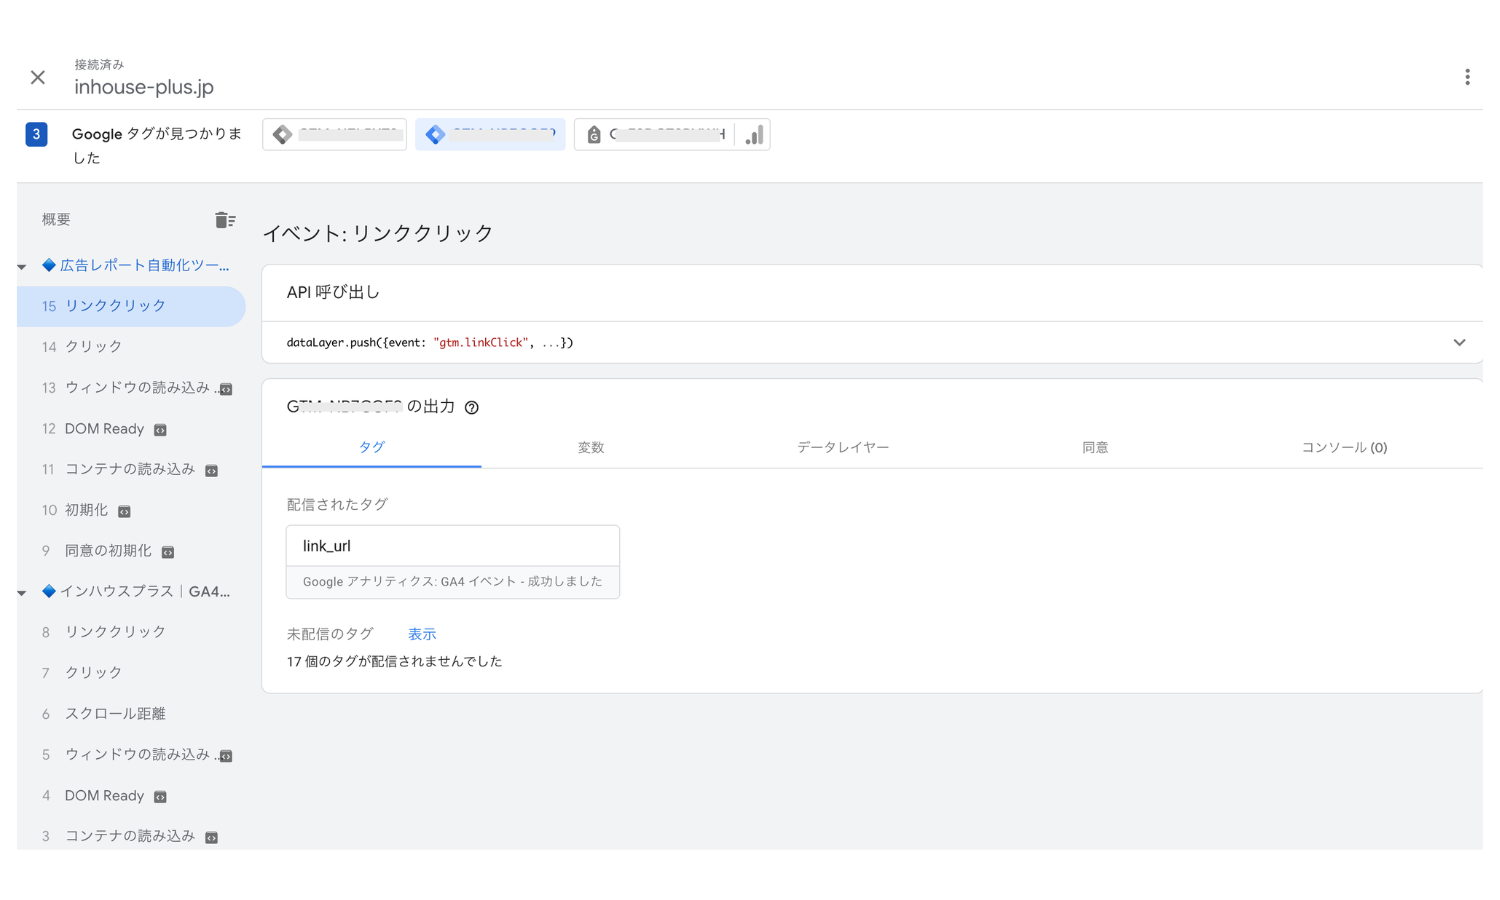This screenshot has height=900, width=1500.
Task: Click code icon beside event 9 同意の初期化
Action: coord(168,553)
